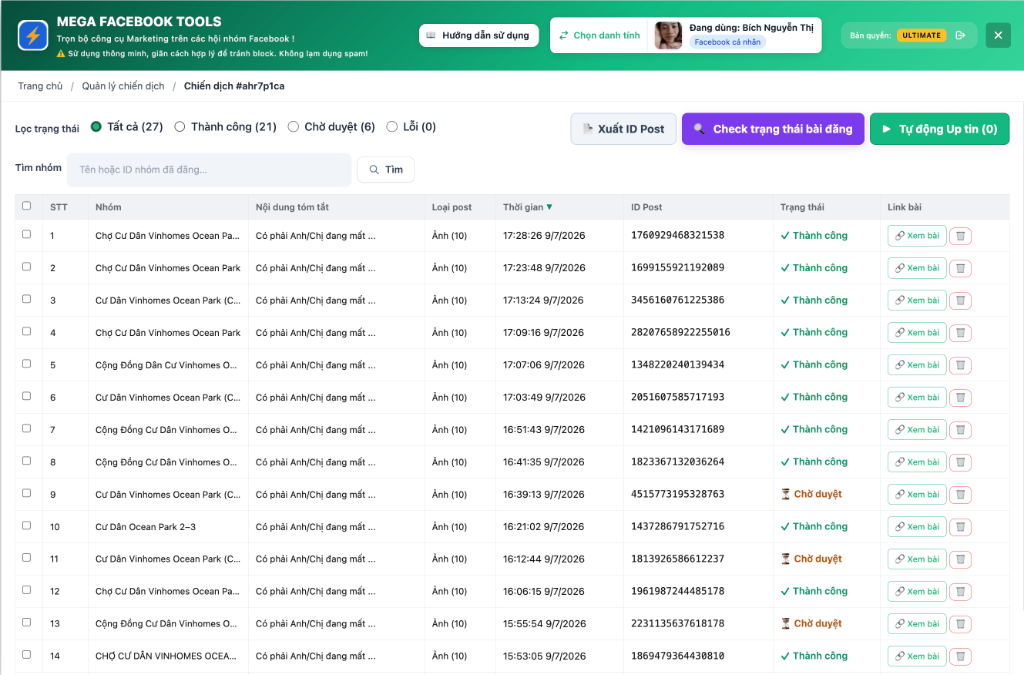The image size is (1024, 675).
Task: Delete post 2231135637618178
Action: (x=961, y=624)
